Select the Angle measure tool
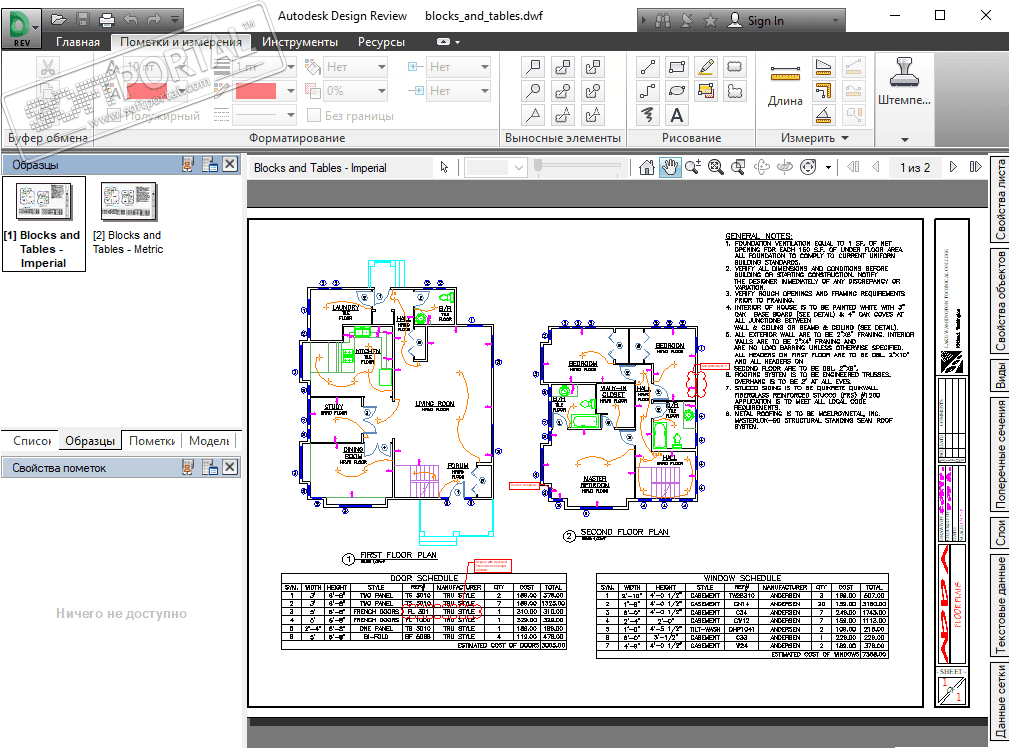 click(824, 115)
